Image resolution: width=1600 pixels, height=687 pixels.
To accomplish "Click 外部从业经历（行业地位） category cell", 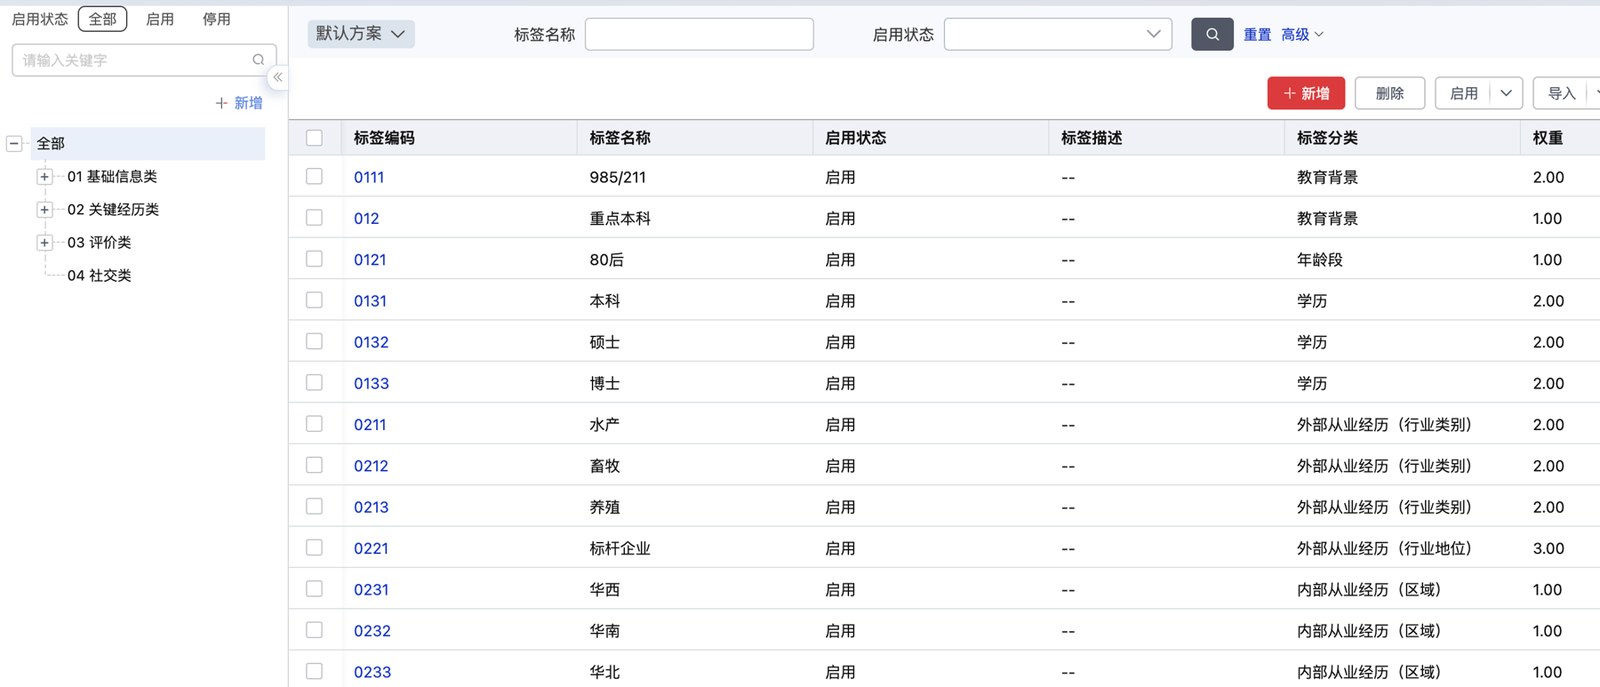I will [1384, 549].
